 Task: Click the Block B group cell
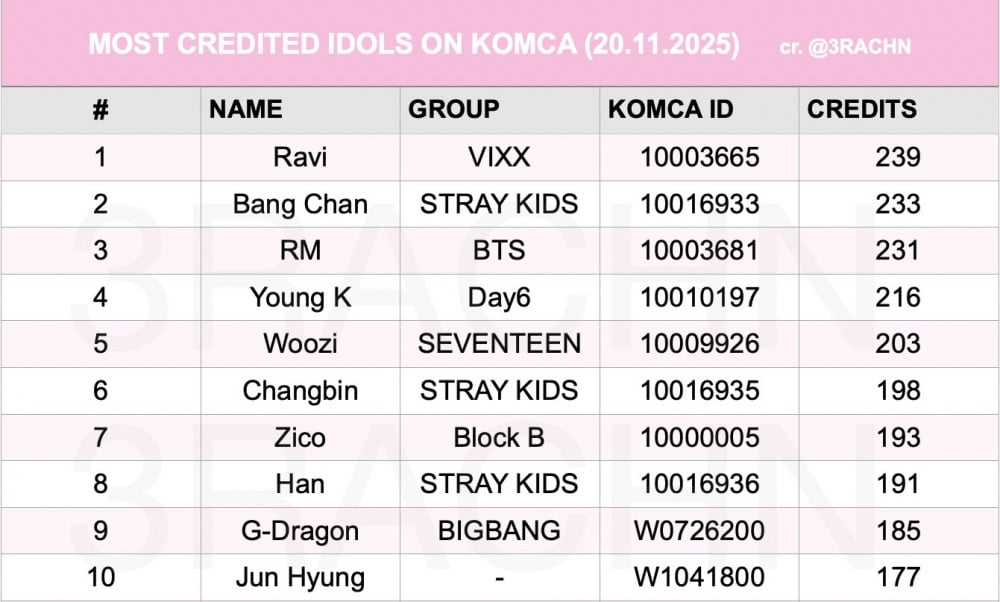(498, 437)
